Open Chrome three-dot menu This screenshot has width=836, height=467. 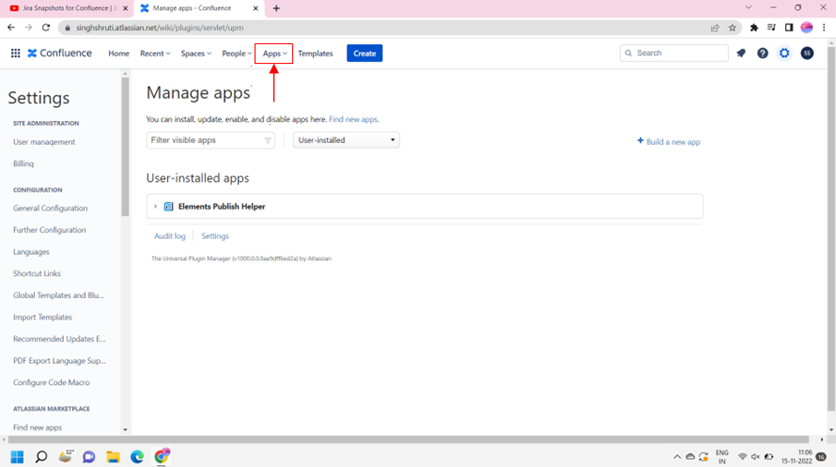[x=824, y=28]
